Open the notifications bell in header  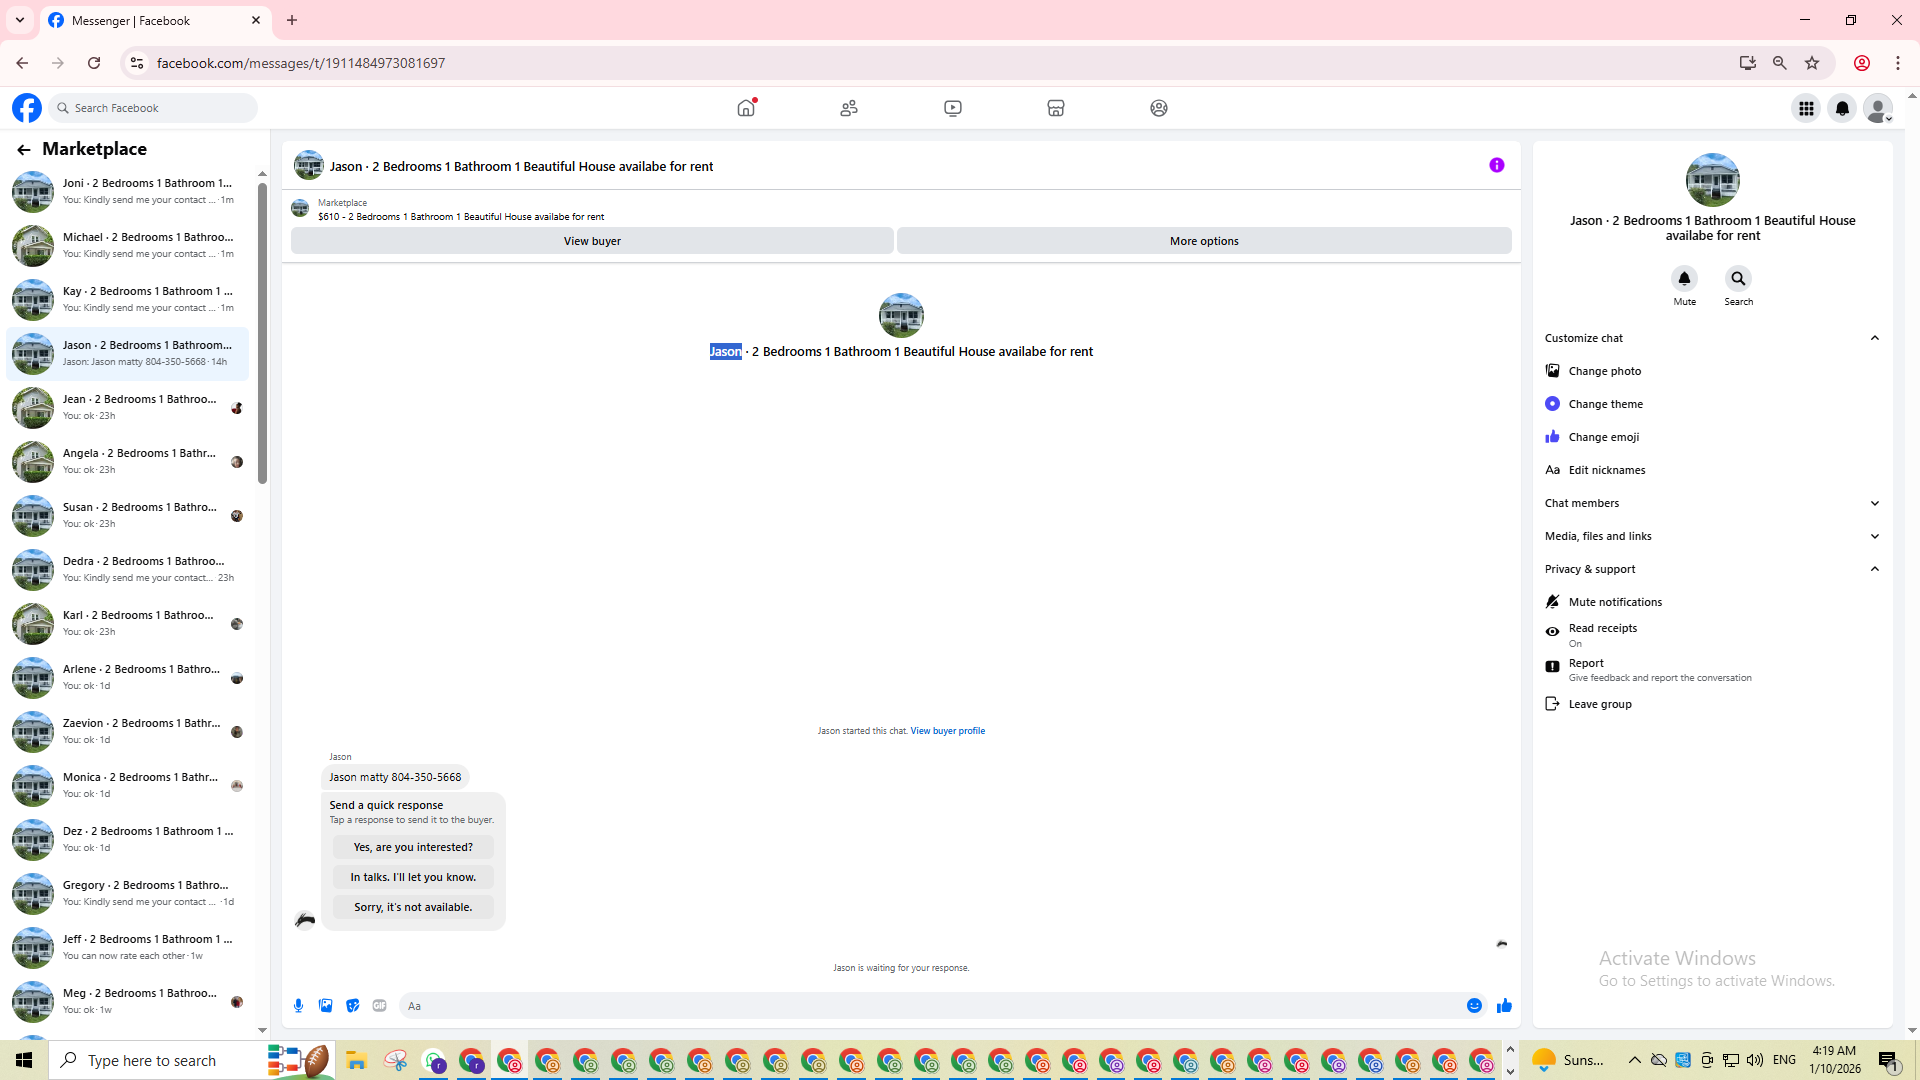coord(1842,108)
